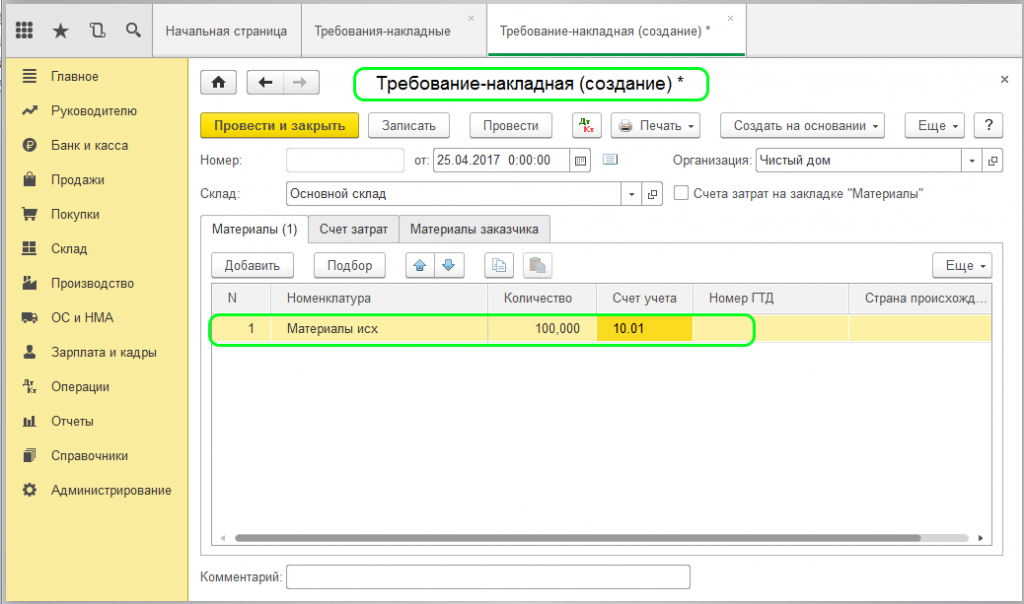The height and width of the screenshot is (604, 1024).
Task: Copy the selected row icon
Action: point(500,265)
